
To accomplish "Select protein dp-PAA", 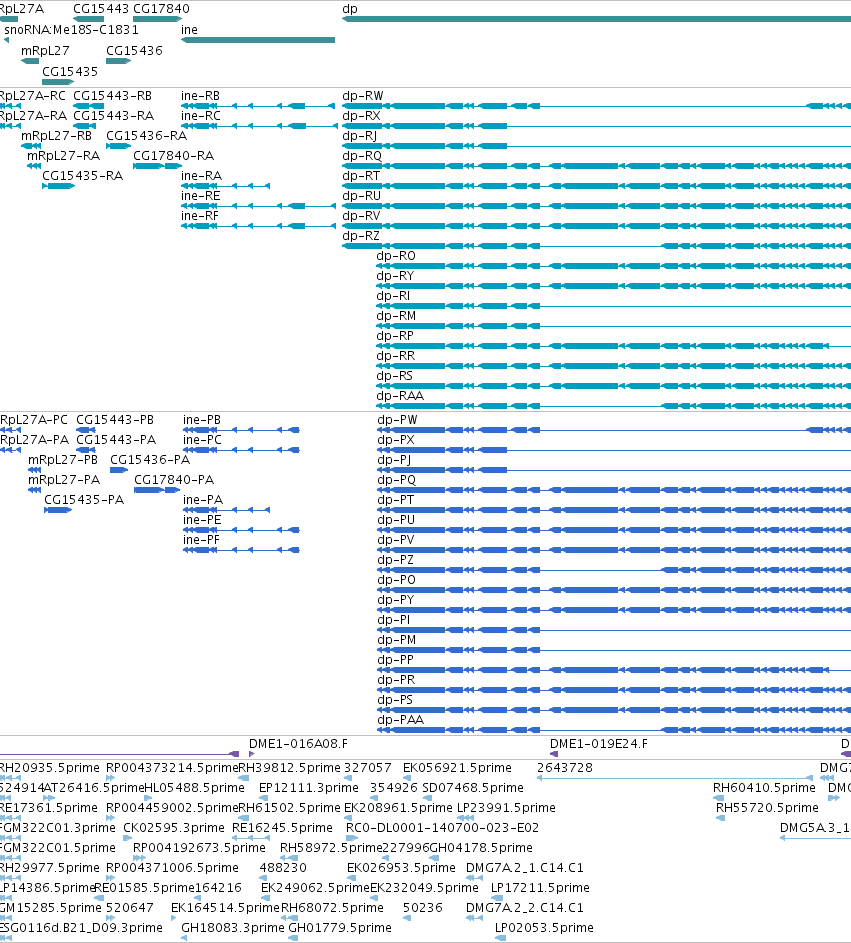I will pyautogui.click(x=614, y=730).
